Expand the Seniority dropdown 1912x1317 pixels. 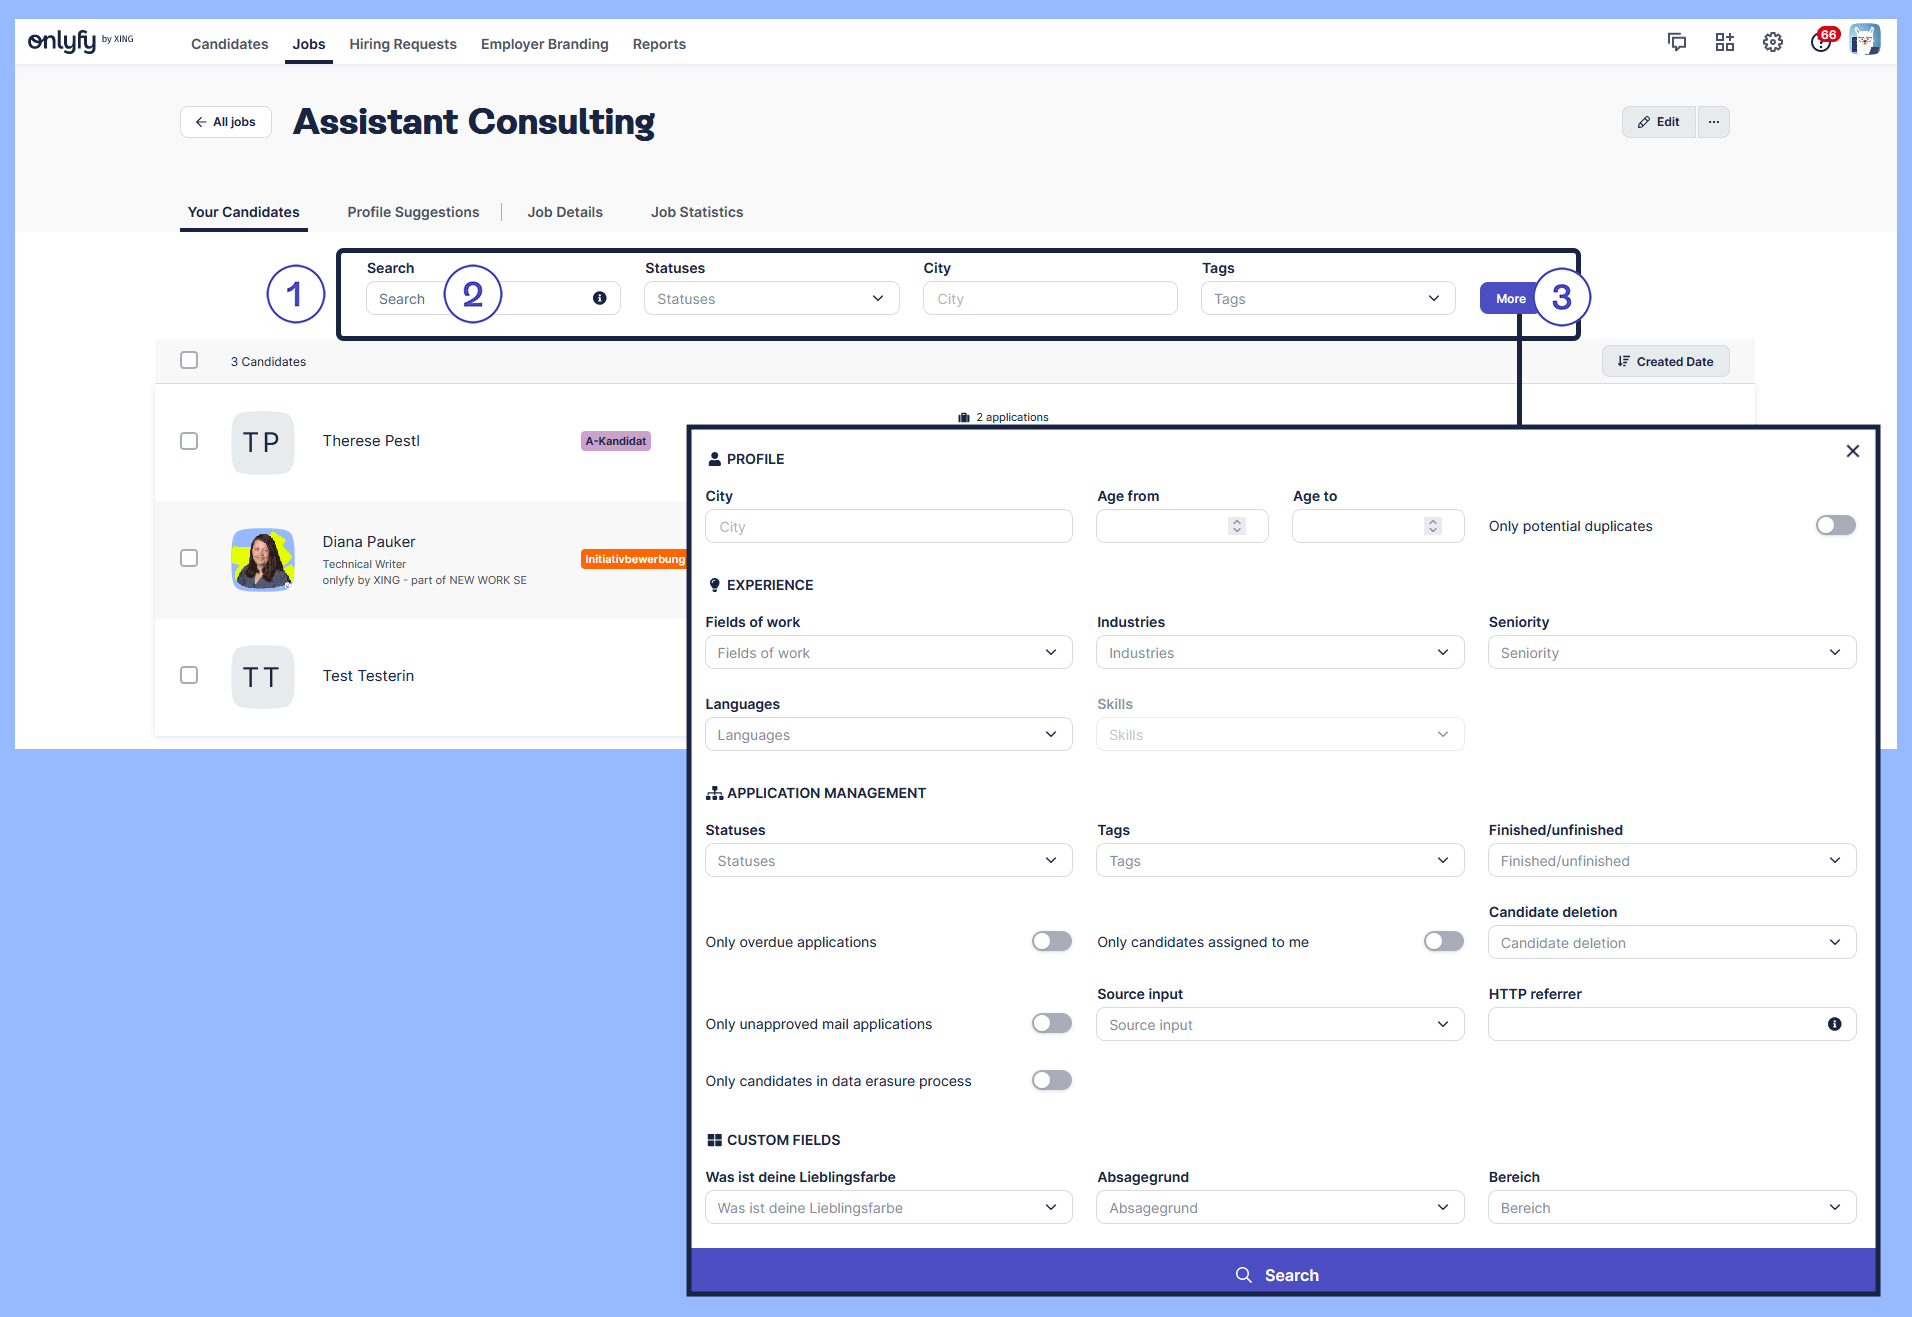1672,653
